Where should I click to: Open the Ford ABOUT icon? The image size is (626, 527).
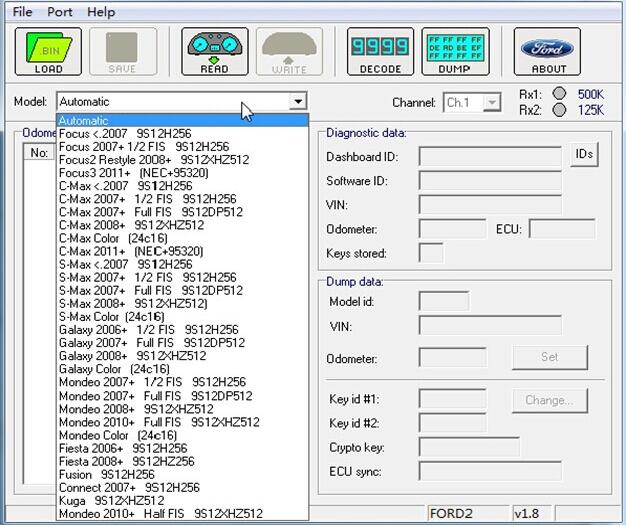(547, 52)
